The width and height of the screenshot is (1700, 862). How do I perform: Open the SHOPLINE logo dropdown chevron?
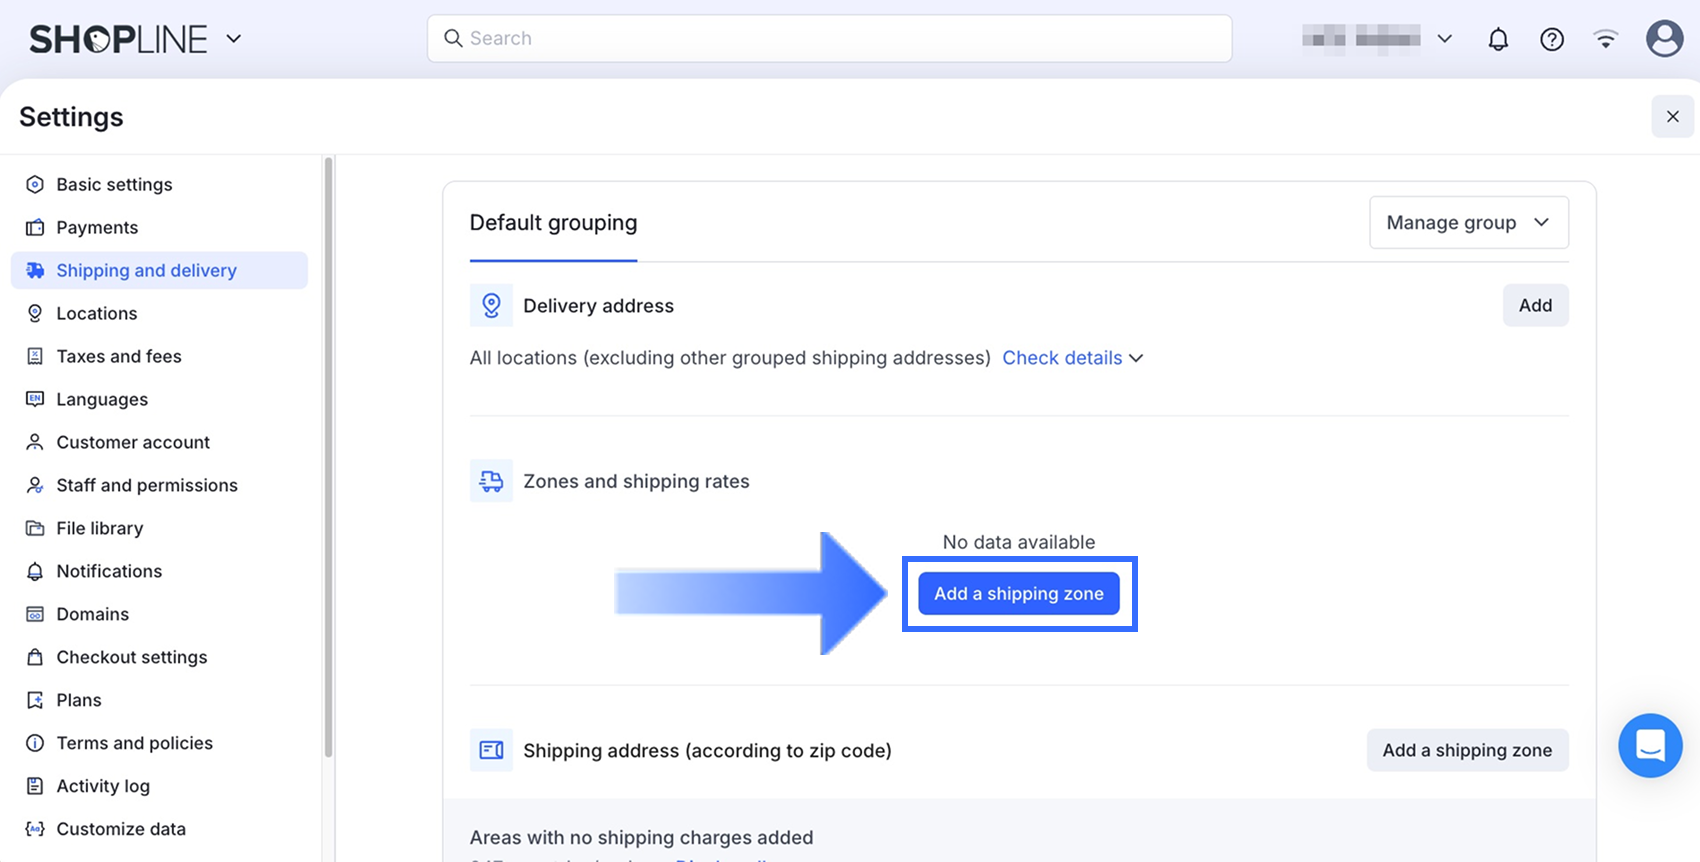click(x=234, y=39)
